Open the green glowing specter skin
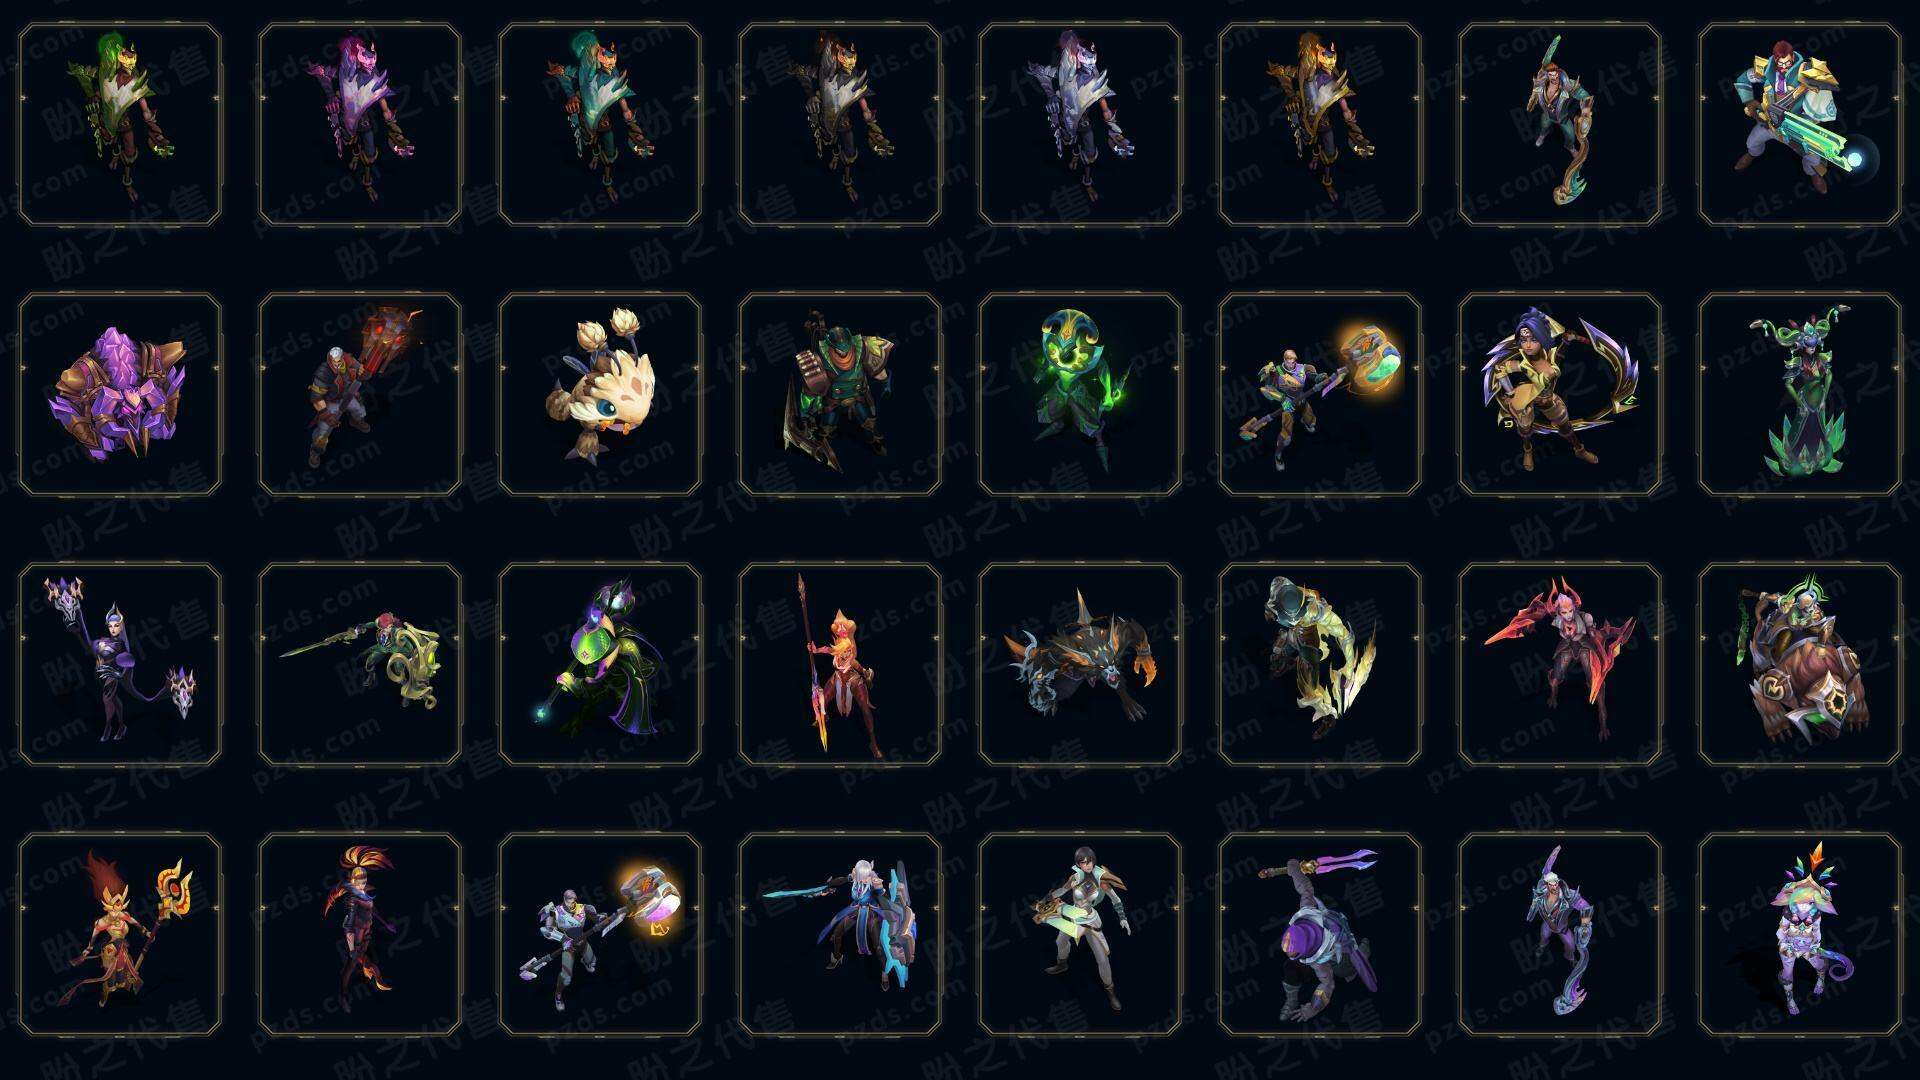Viewport: 1920px width, 1080px height. click(x=1080, y=394)
